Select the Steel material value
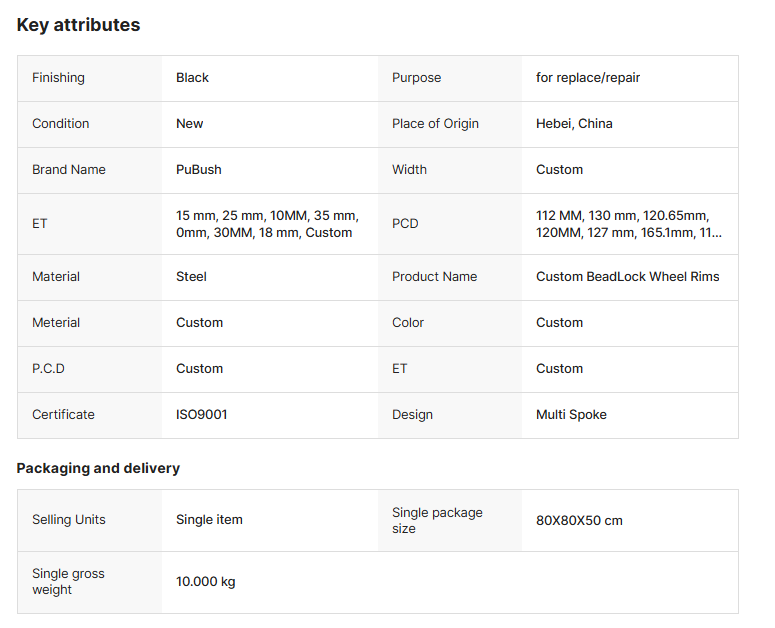775x628 pixels. [191, 277]
